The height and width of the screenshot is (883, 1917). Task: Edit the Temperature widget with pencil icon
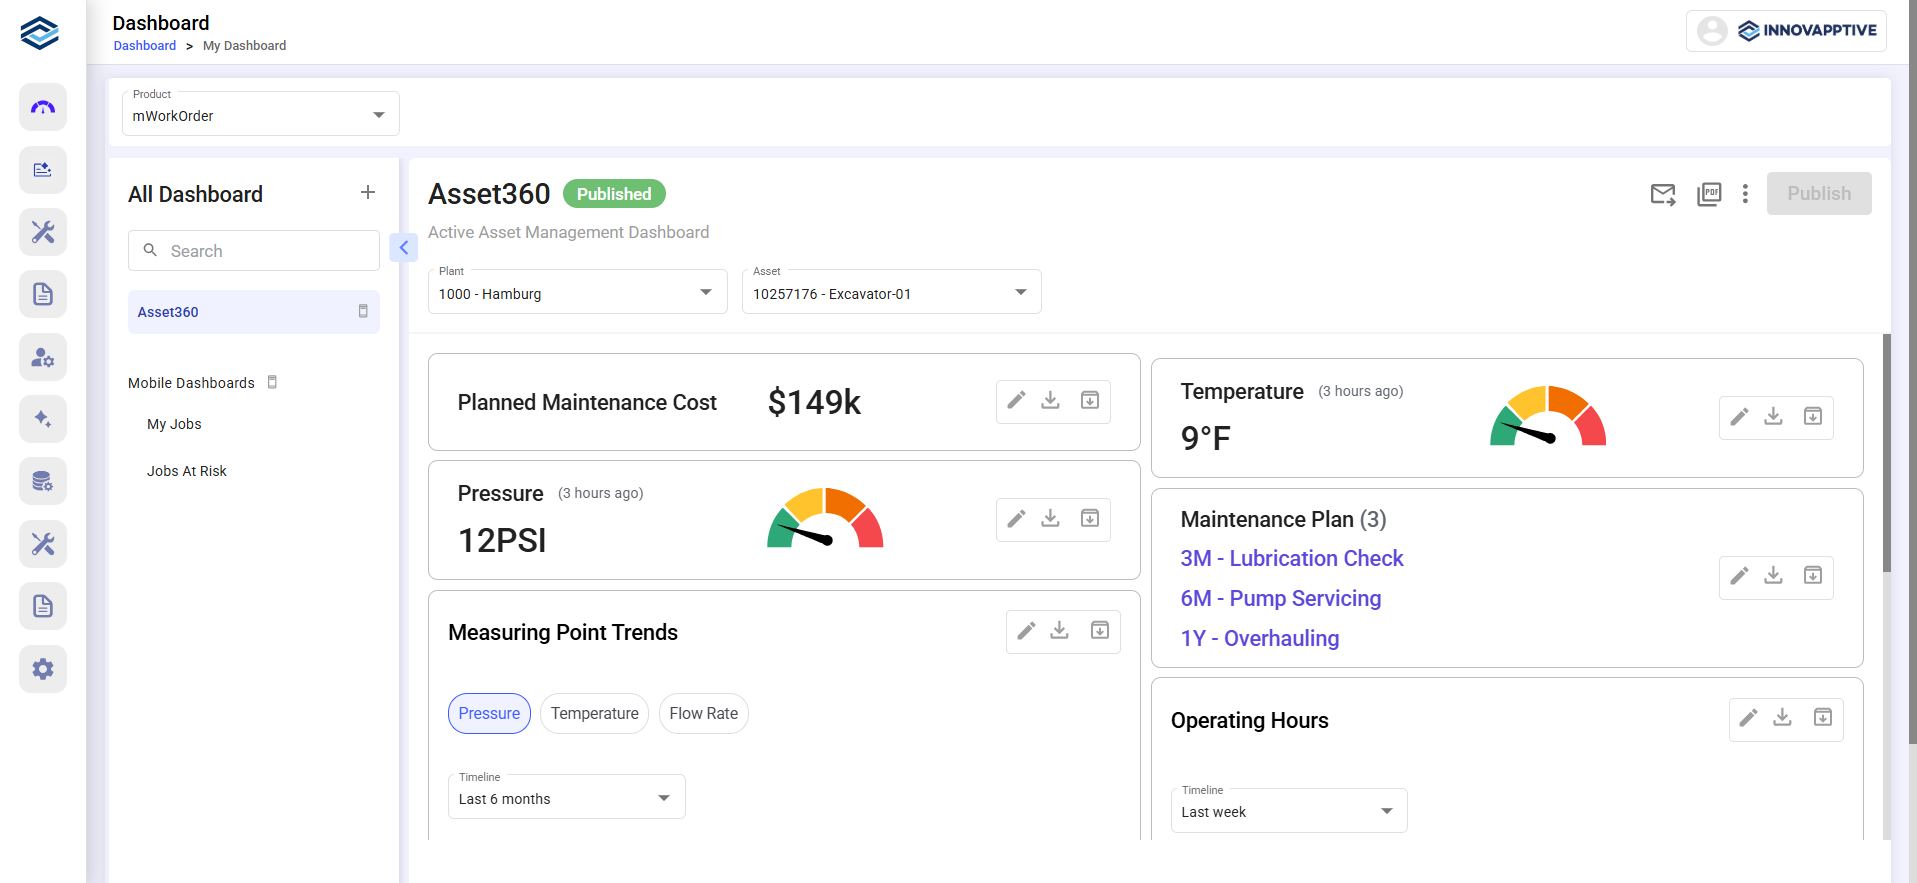(x=1739, y=417)
